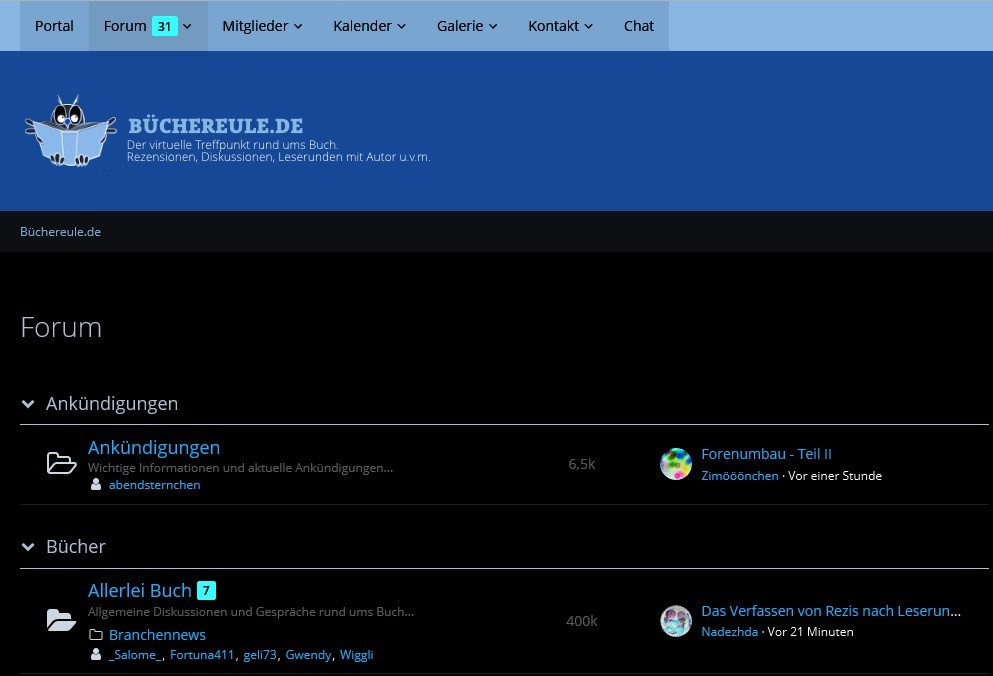The height and width of the screenshot is (676, 993).
Task: Expand the Mitglieder dropdown menu
Action: 262,26
